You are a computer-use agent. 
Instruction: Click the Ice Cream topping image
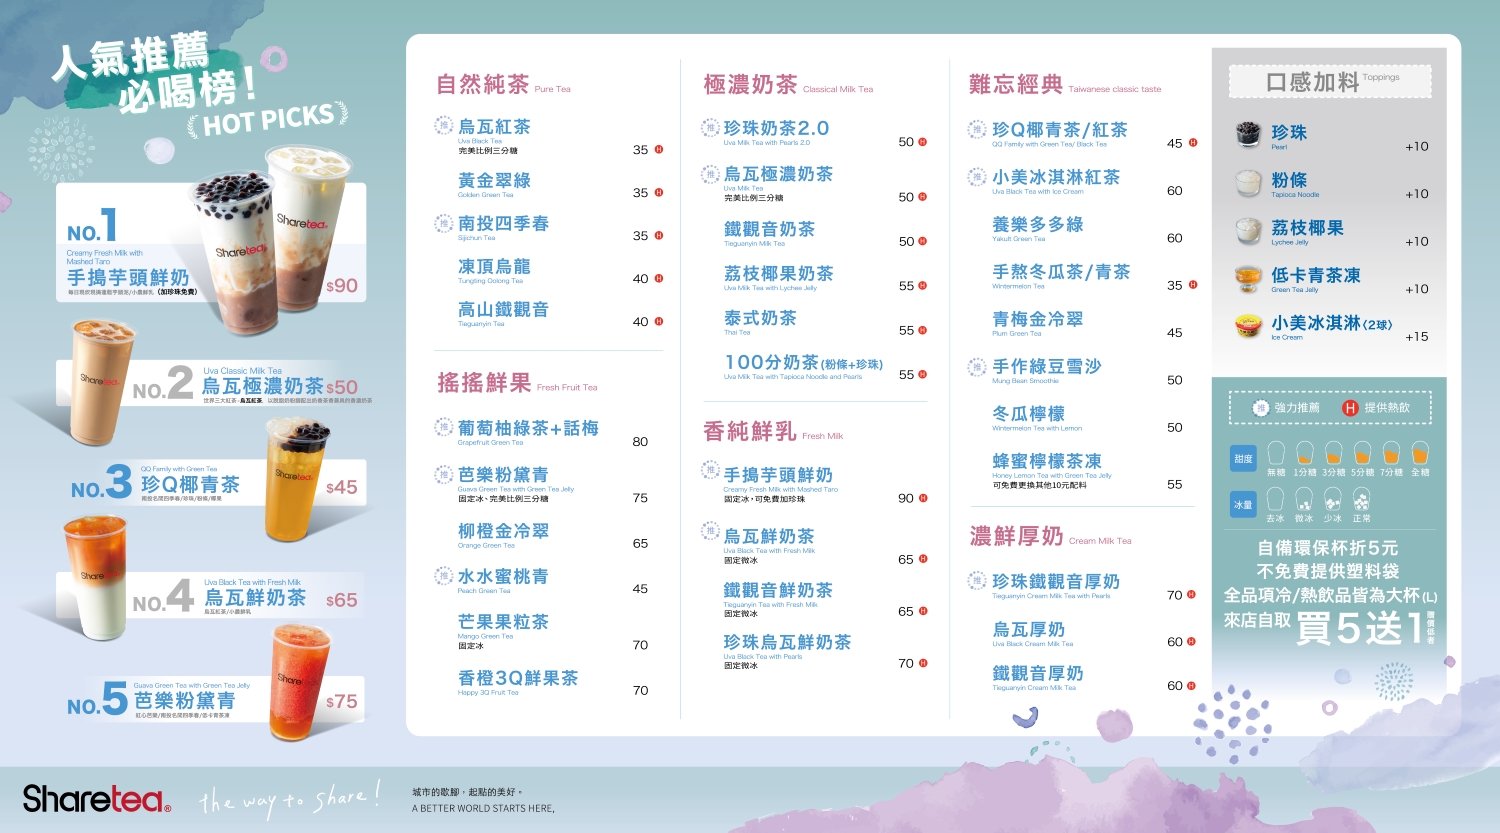(x=1248, y=326)
